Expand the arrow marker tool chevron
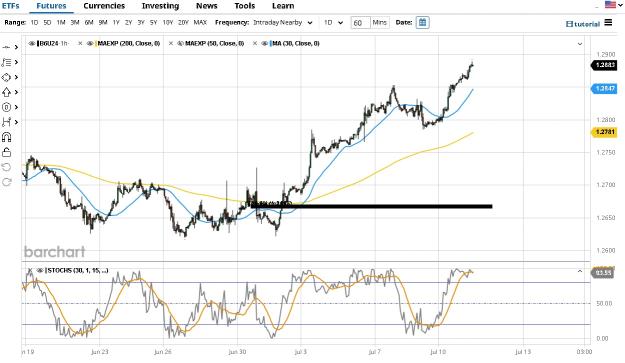 [x=16, y=92]
